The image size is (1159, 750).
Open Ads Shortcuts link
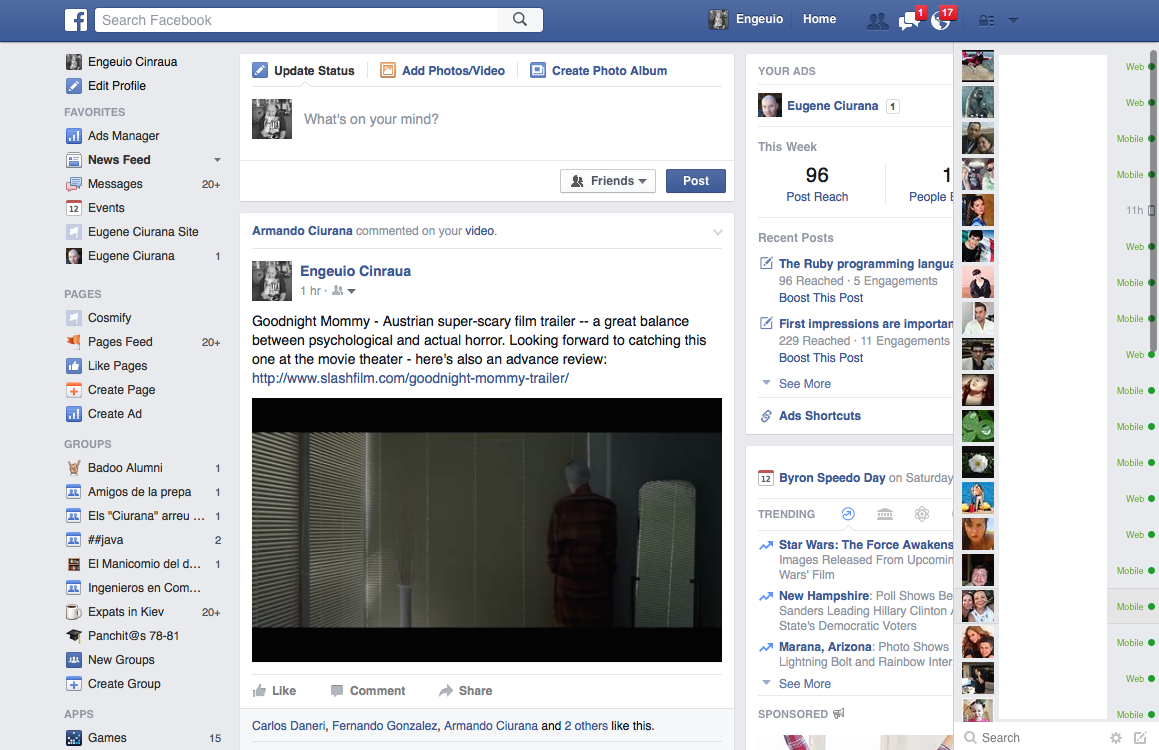pos(820,416)
